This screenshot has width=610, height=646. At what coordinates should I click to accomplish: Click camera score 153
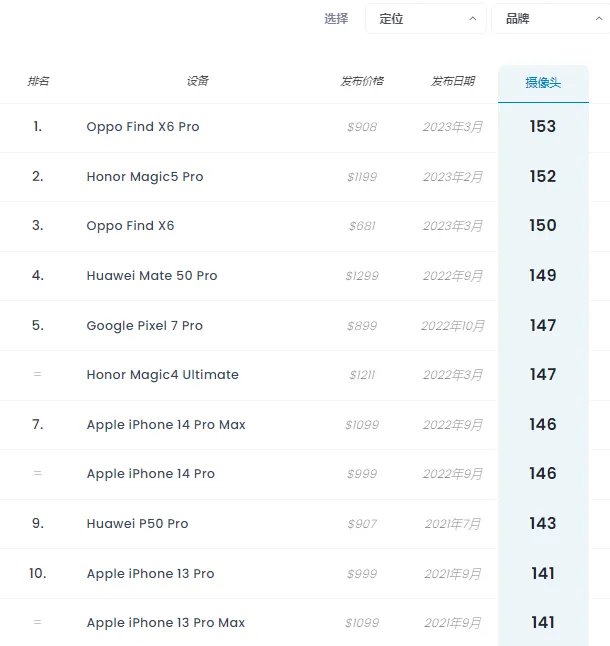[543, 127]
